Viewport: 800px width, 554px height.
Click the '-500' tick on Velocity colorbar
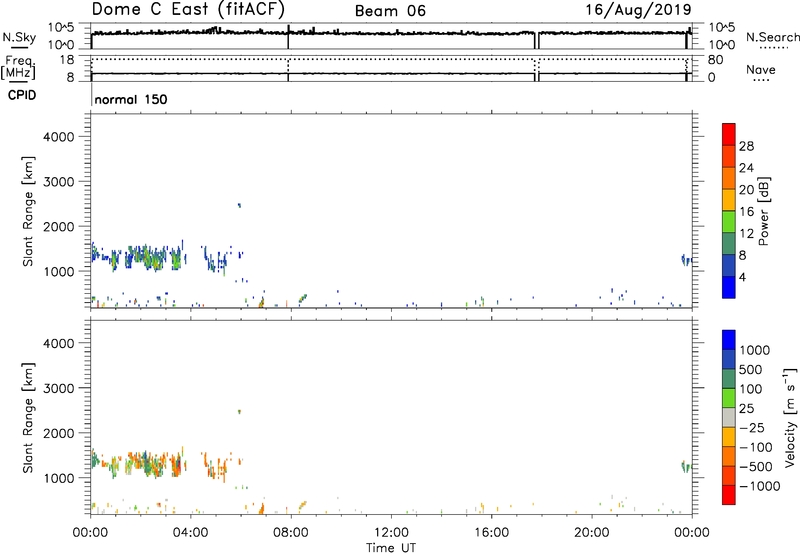point(755,467)
